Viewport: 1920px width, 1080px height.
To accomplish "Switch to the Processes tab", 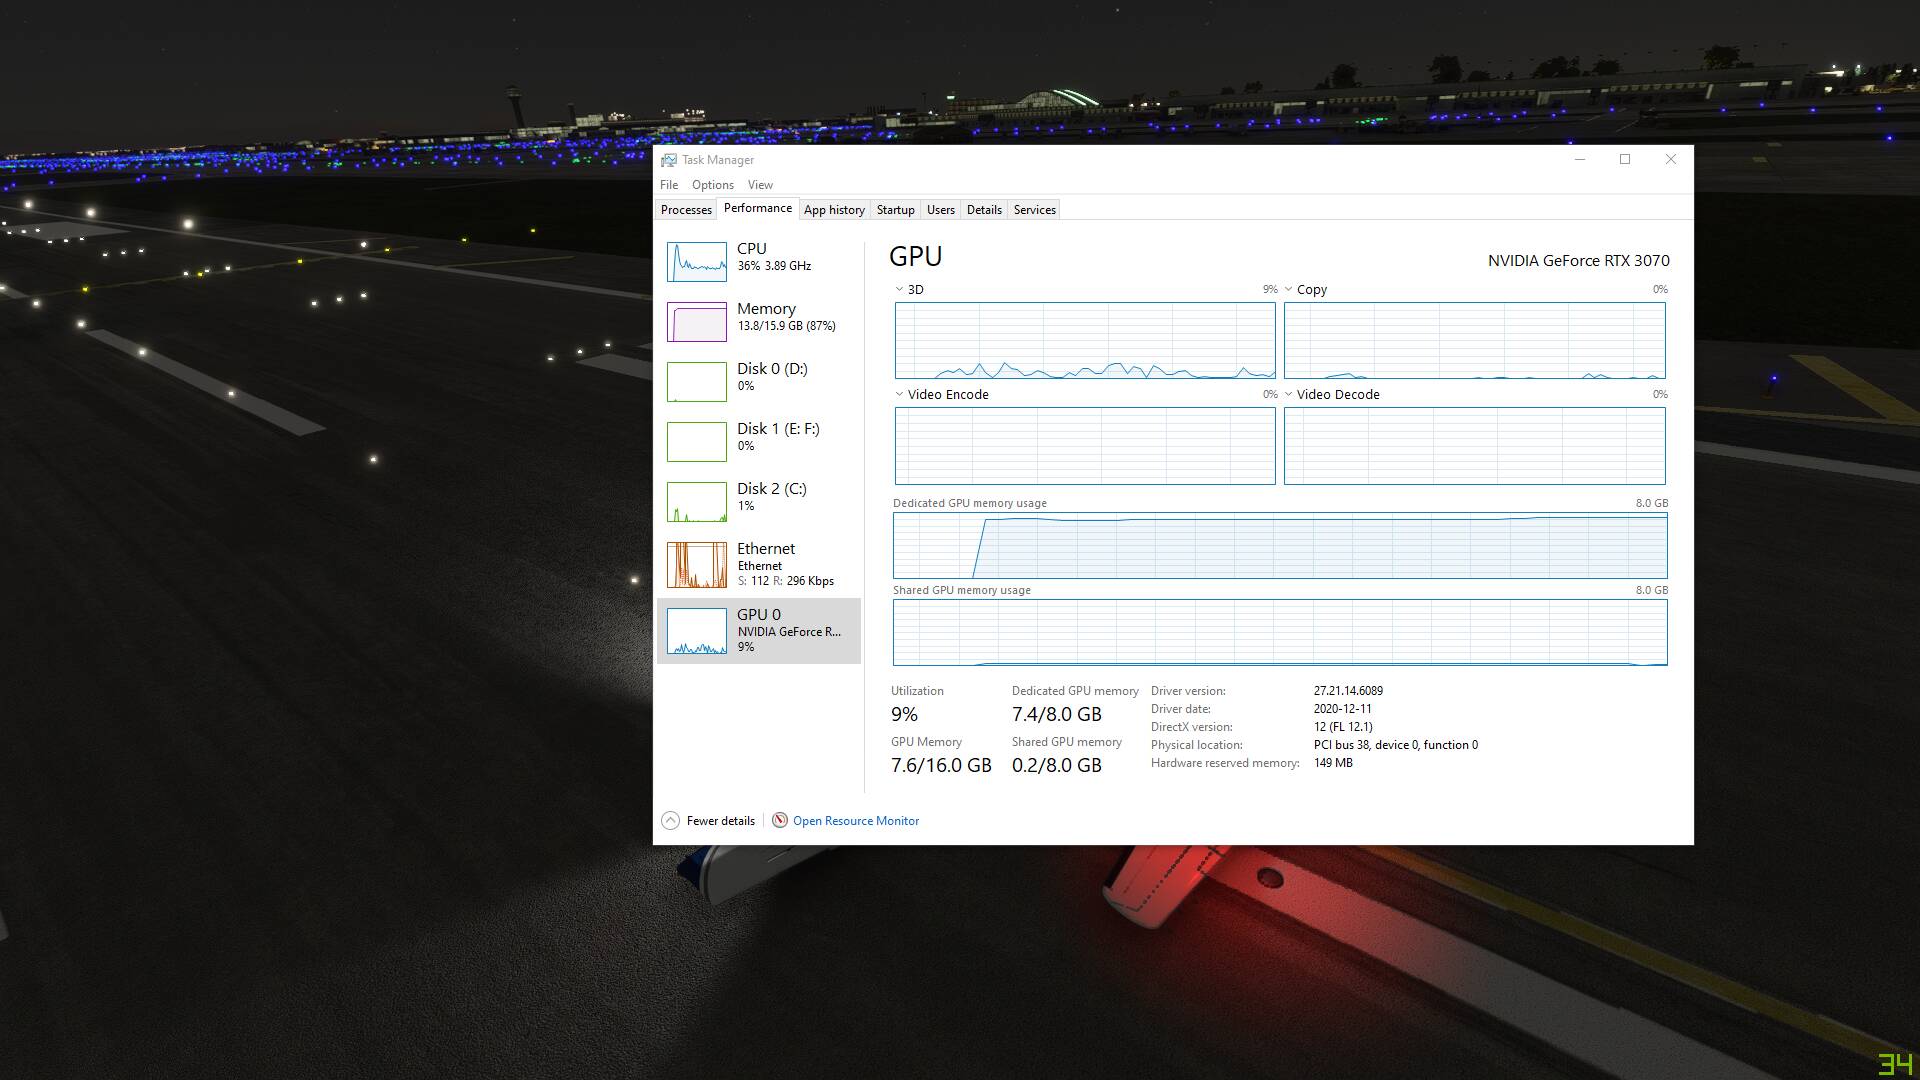I will 686,210.
